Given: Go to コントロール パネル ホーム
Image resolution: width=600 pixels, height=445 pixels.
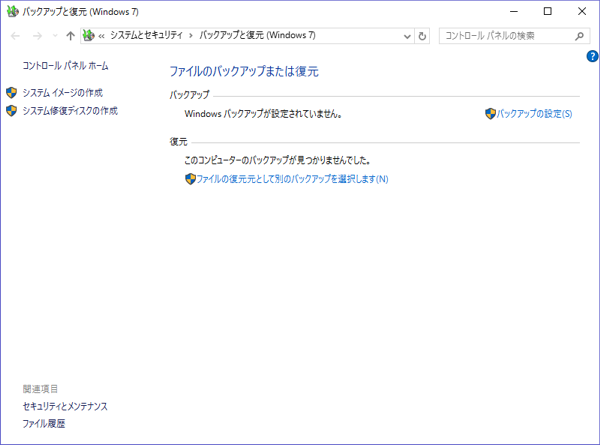Looking at the screenshot, I should (65, 66).
